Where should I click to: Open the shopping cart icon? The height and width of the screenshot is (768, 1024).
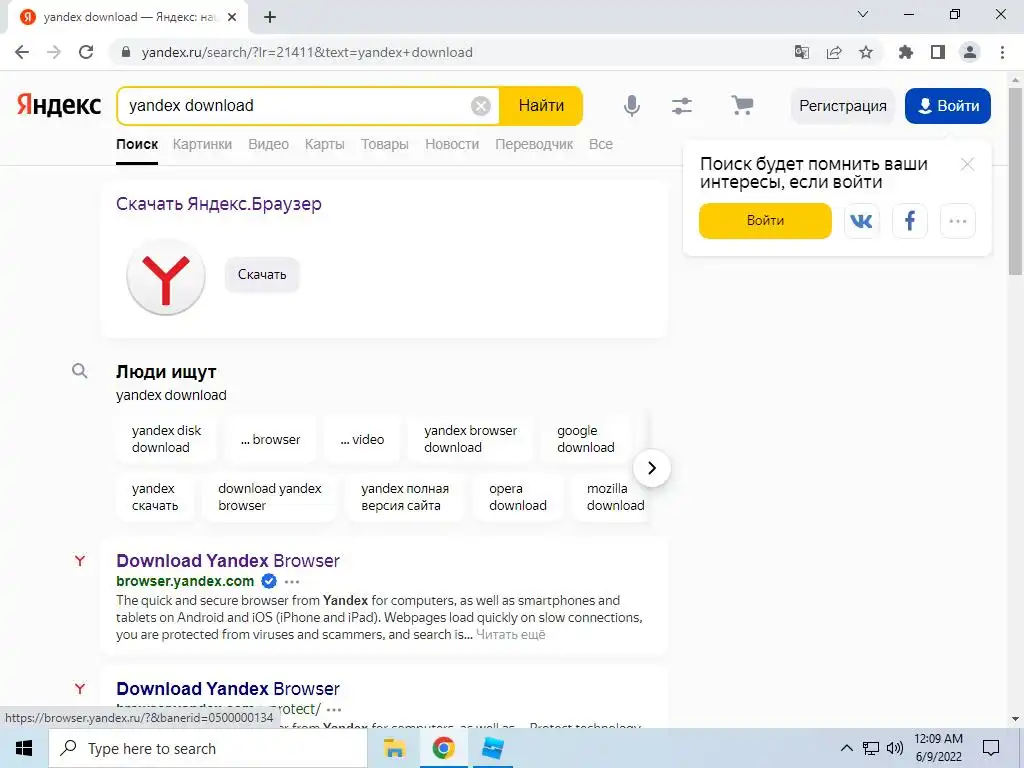(742, 105)
